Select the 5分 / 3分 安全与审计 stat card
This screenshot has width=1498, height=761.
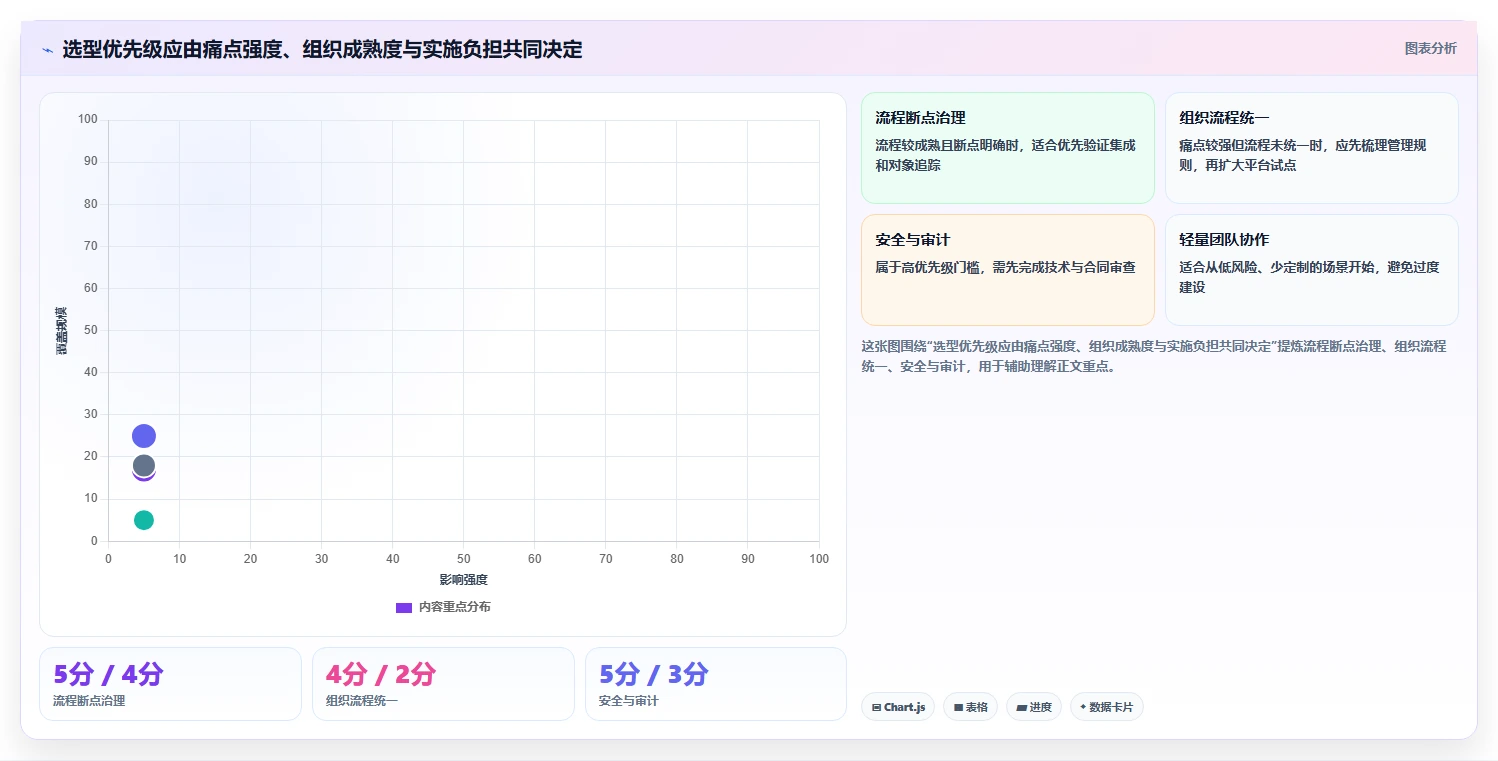pyautogui.click(x=716, y=684)
